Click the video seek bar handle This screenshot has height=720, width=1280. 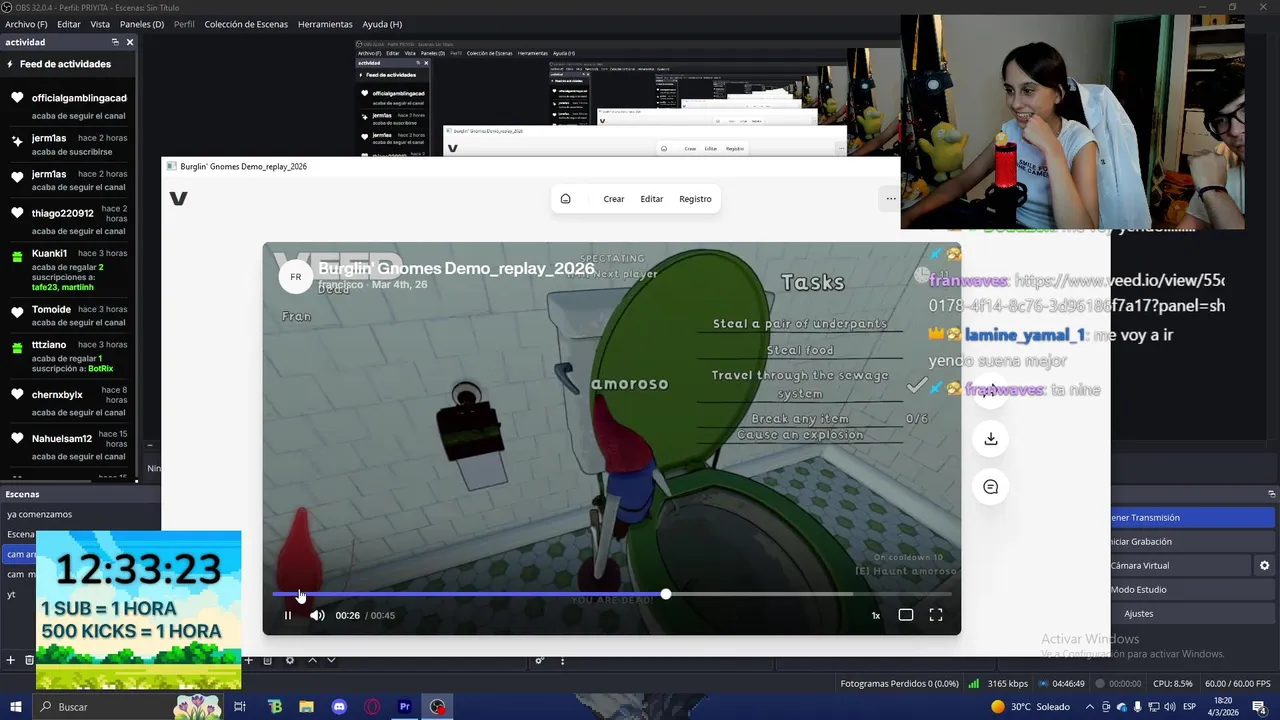666,594
